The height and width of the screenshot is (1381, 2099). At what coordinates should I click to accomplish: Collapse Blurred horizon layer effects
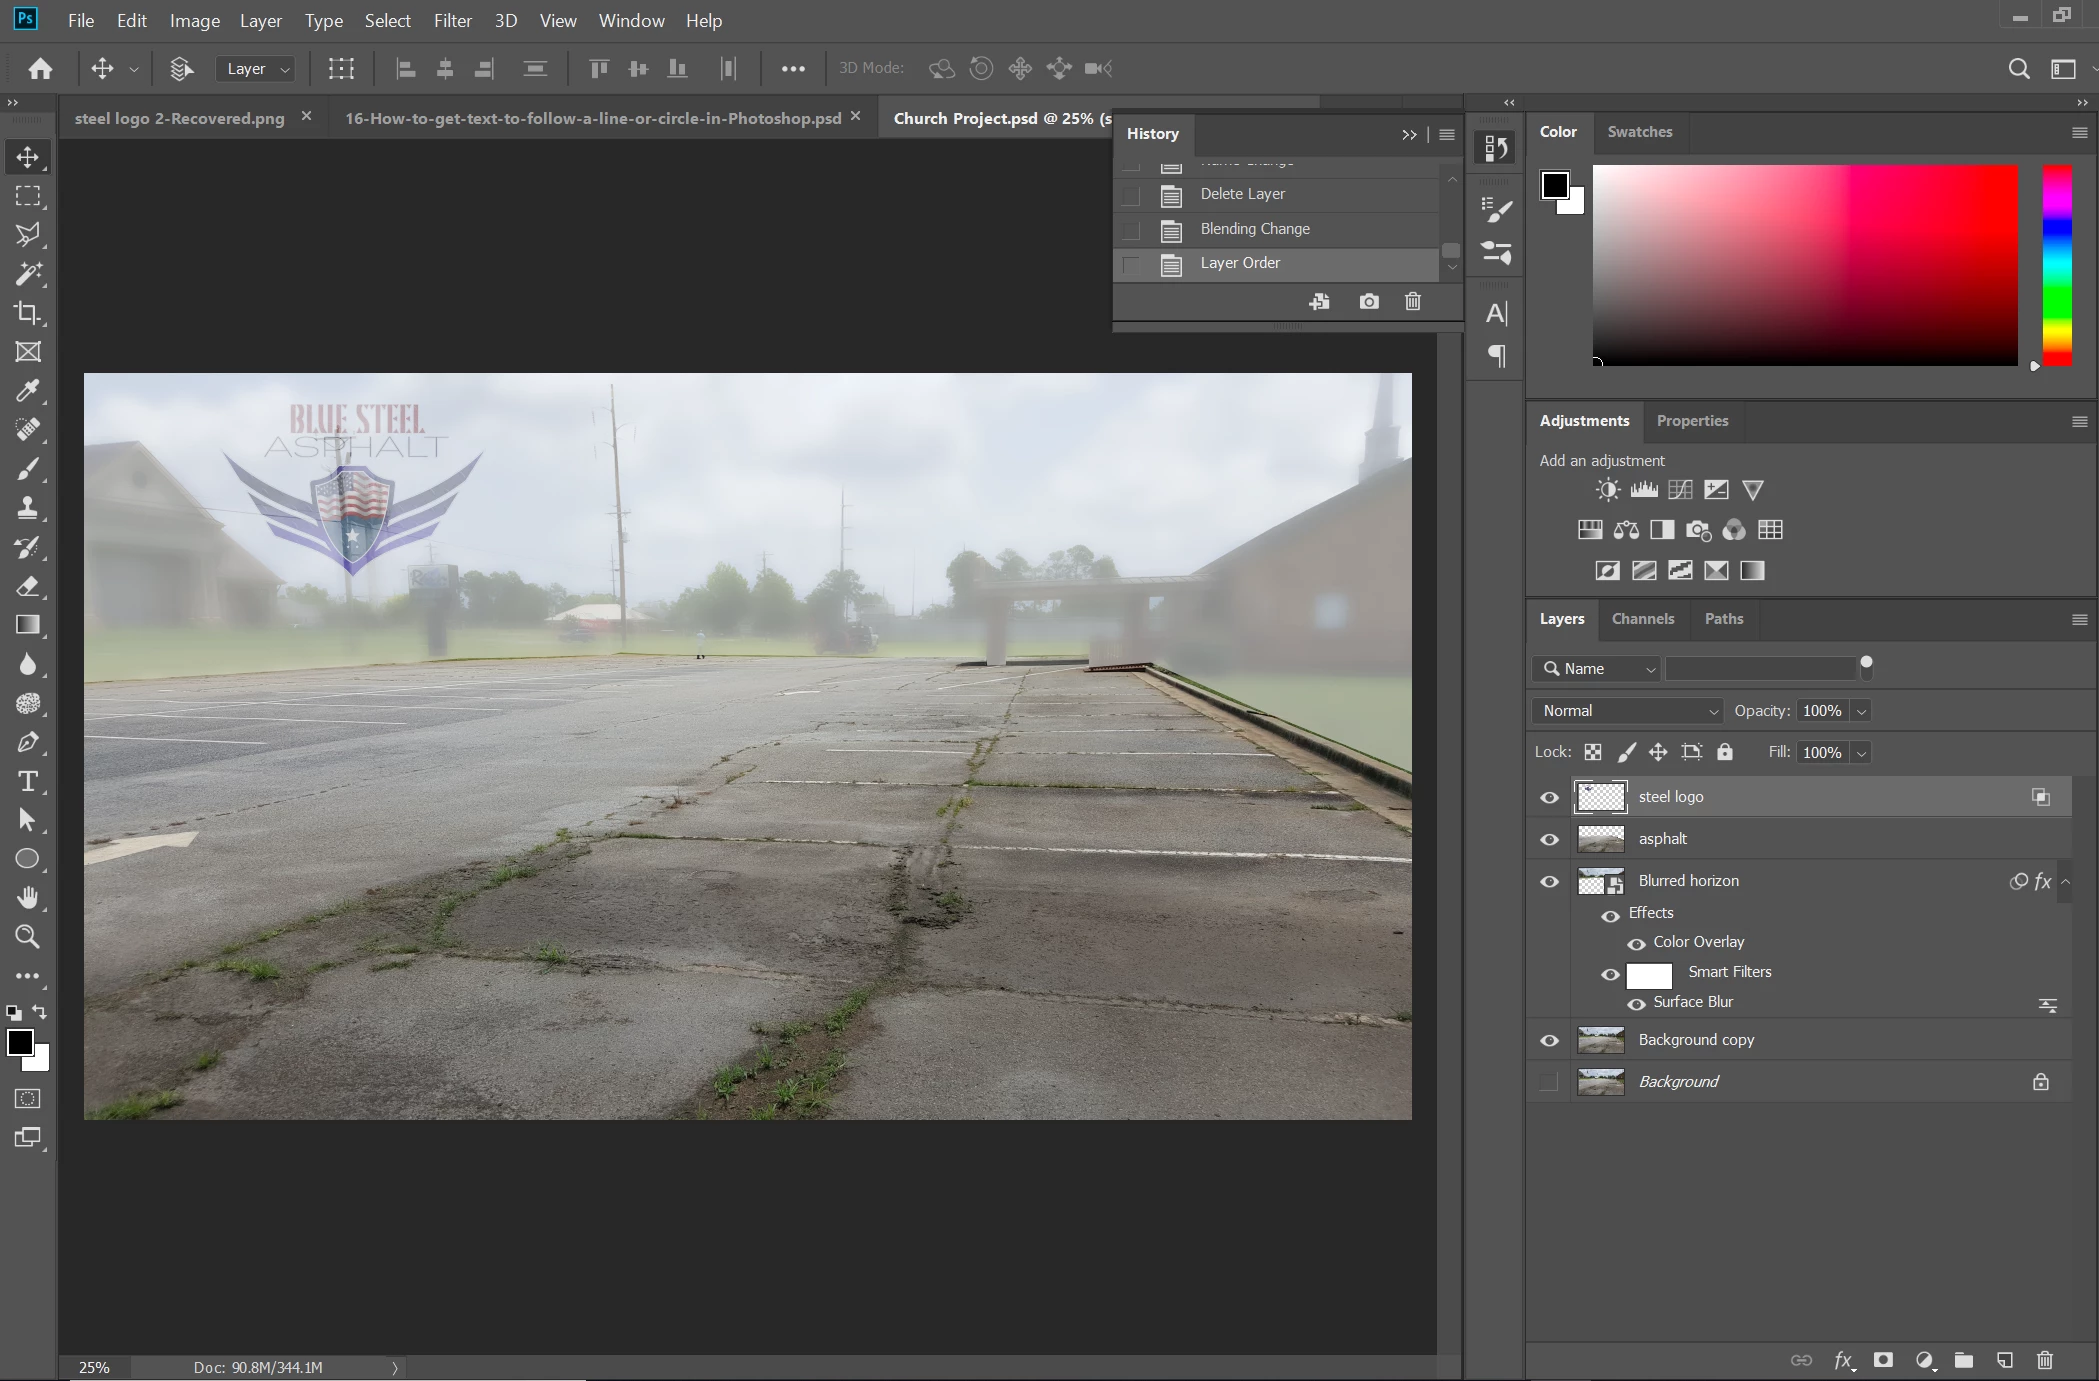(2066, 881)
